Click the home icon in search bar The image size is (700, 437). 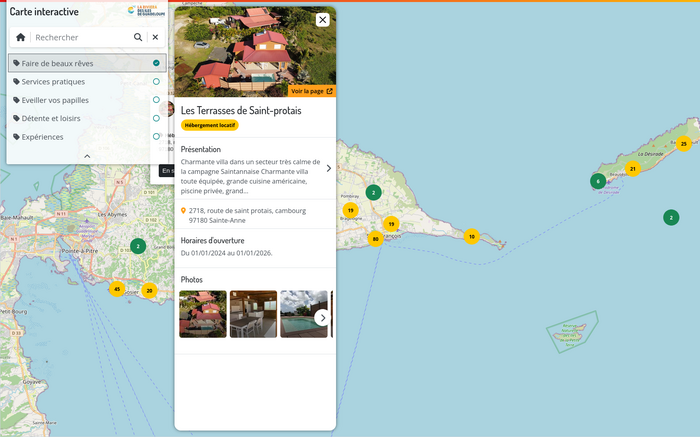21,37
